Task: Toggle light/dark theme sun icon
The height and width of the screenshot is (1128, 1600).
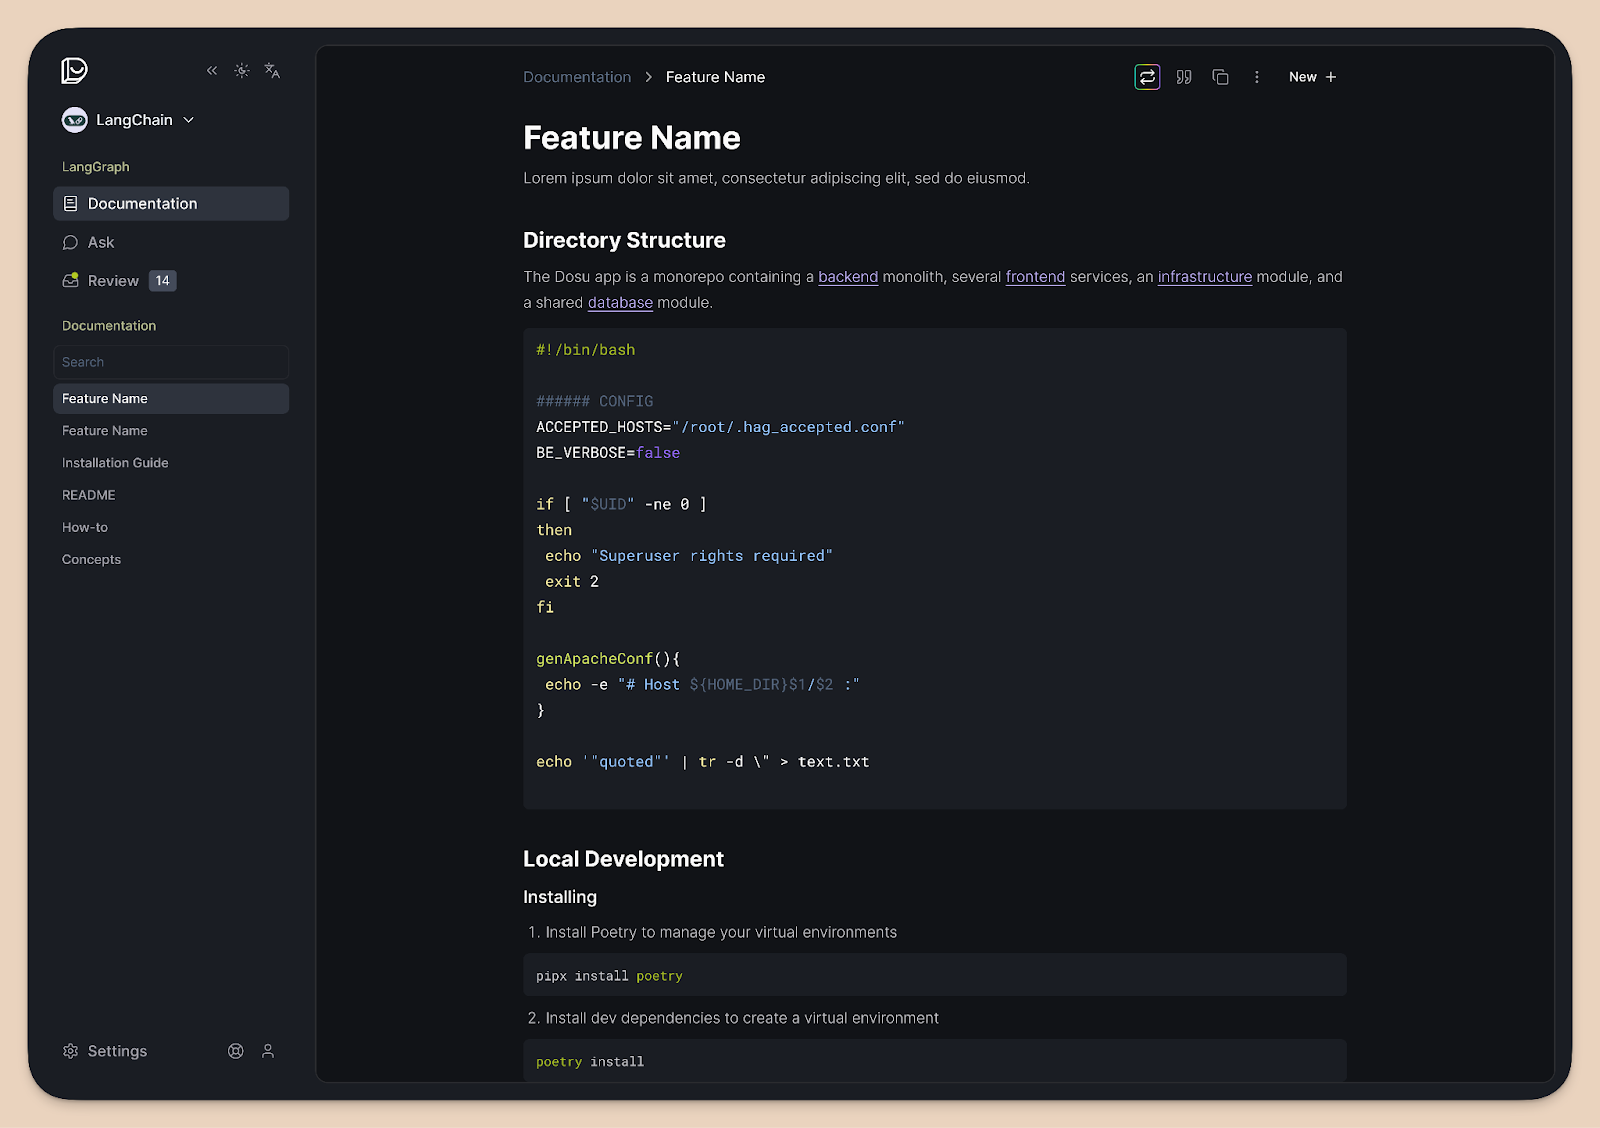Action: pos(242,71)
